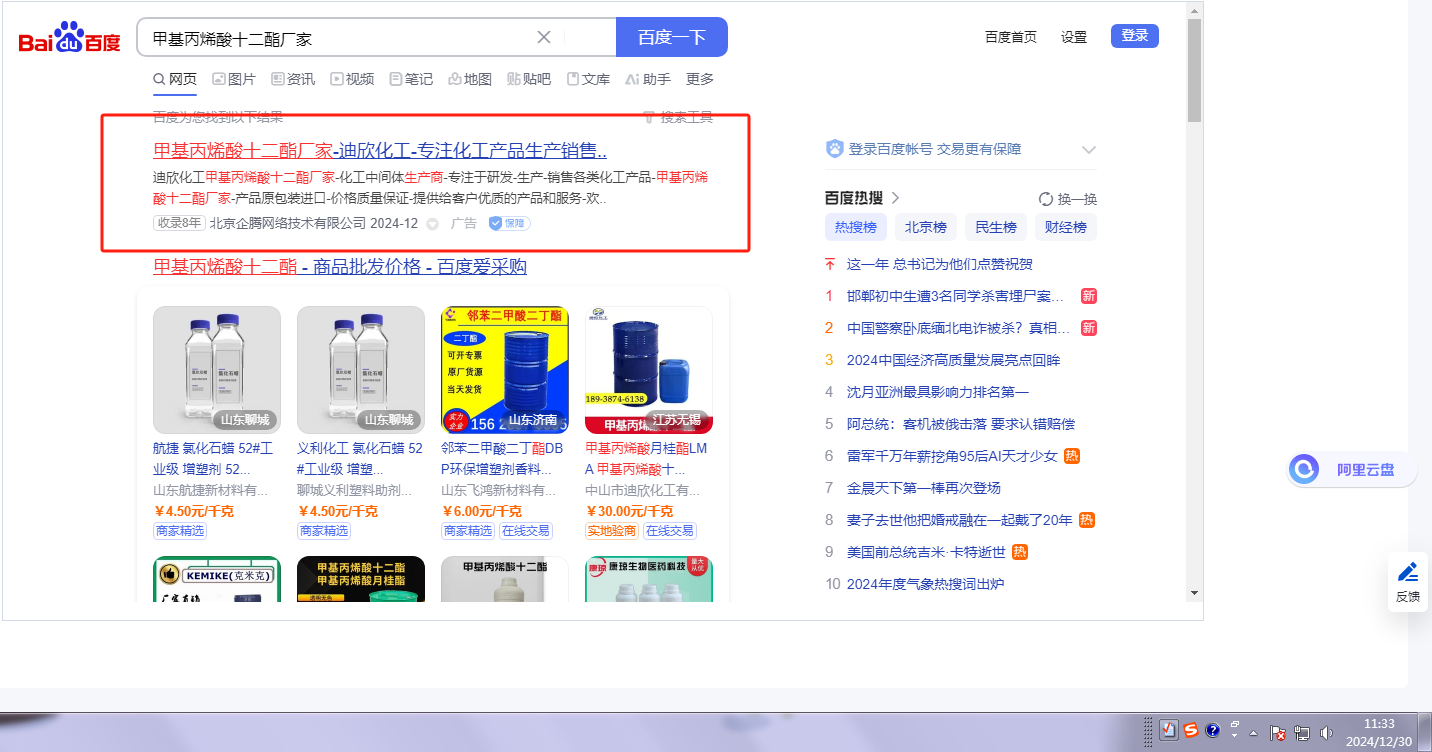Switch to the 北京榜 tab
The width and height of the screenshot is (1432, 752).
click(x=926, y=227)
